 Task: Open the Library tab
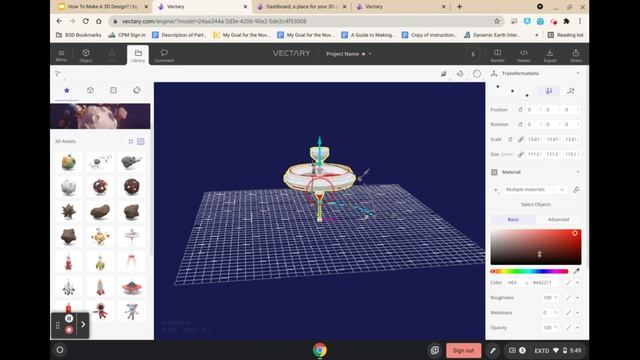(x=138, y=56)
